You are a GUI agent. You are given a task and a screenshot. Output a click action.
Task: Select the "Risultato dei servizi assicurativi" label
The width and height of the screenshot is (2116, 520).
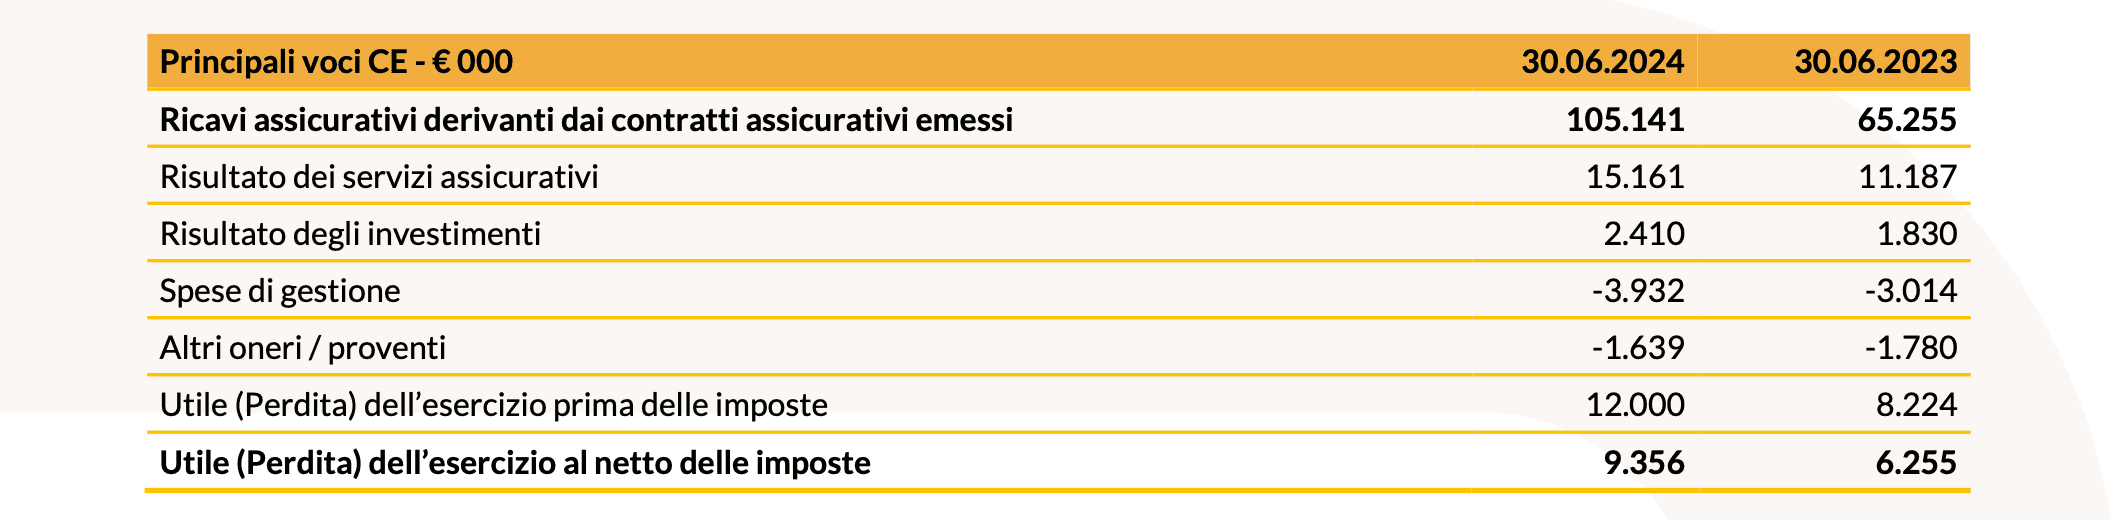(379, 177)
